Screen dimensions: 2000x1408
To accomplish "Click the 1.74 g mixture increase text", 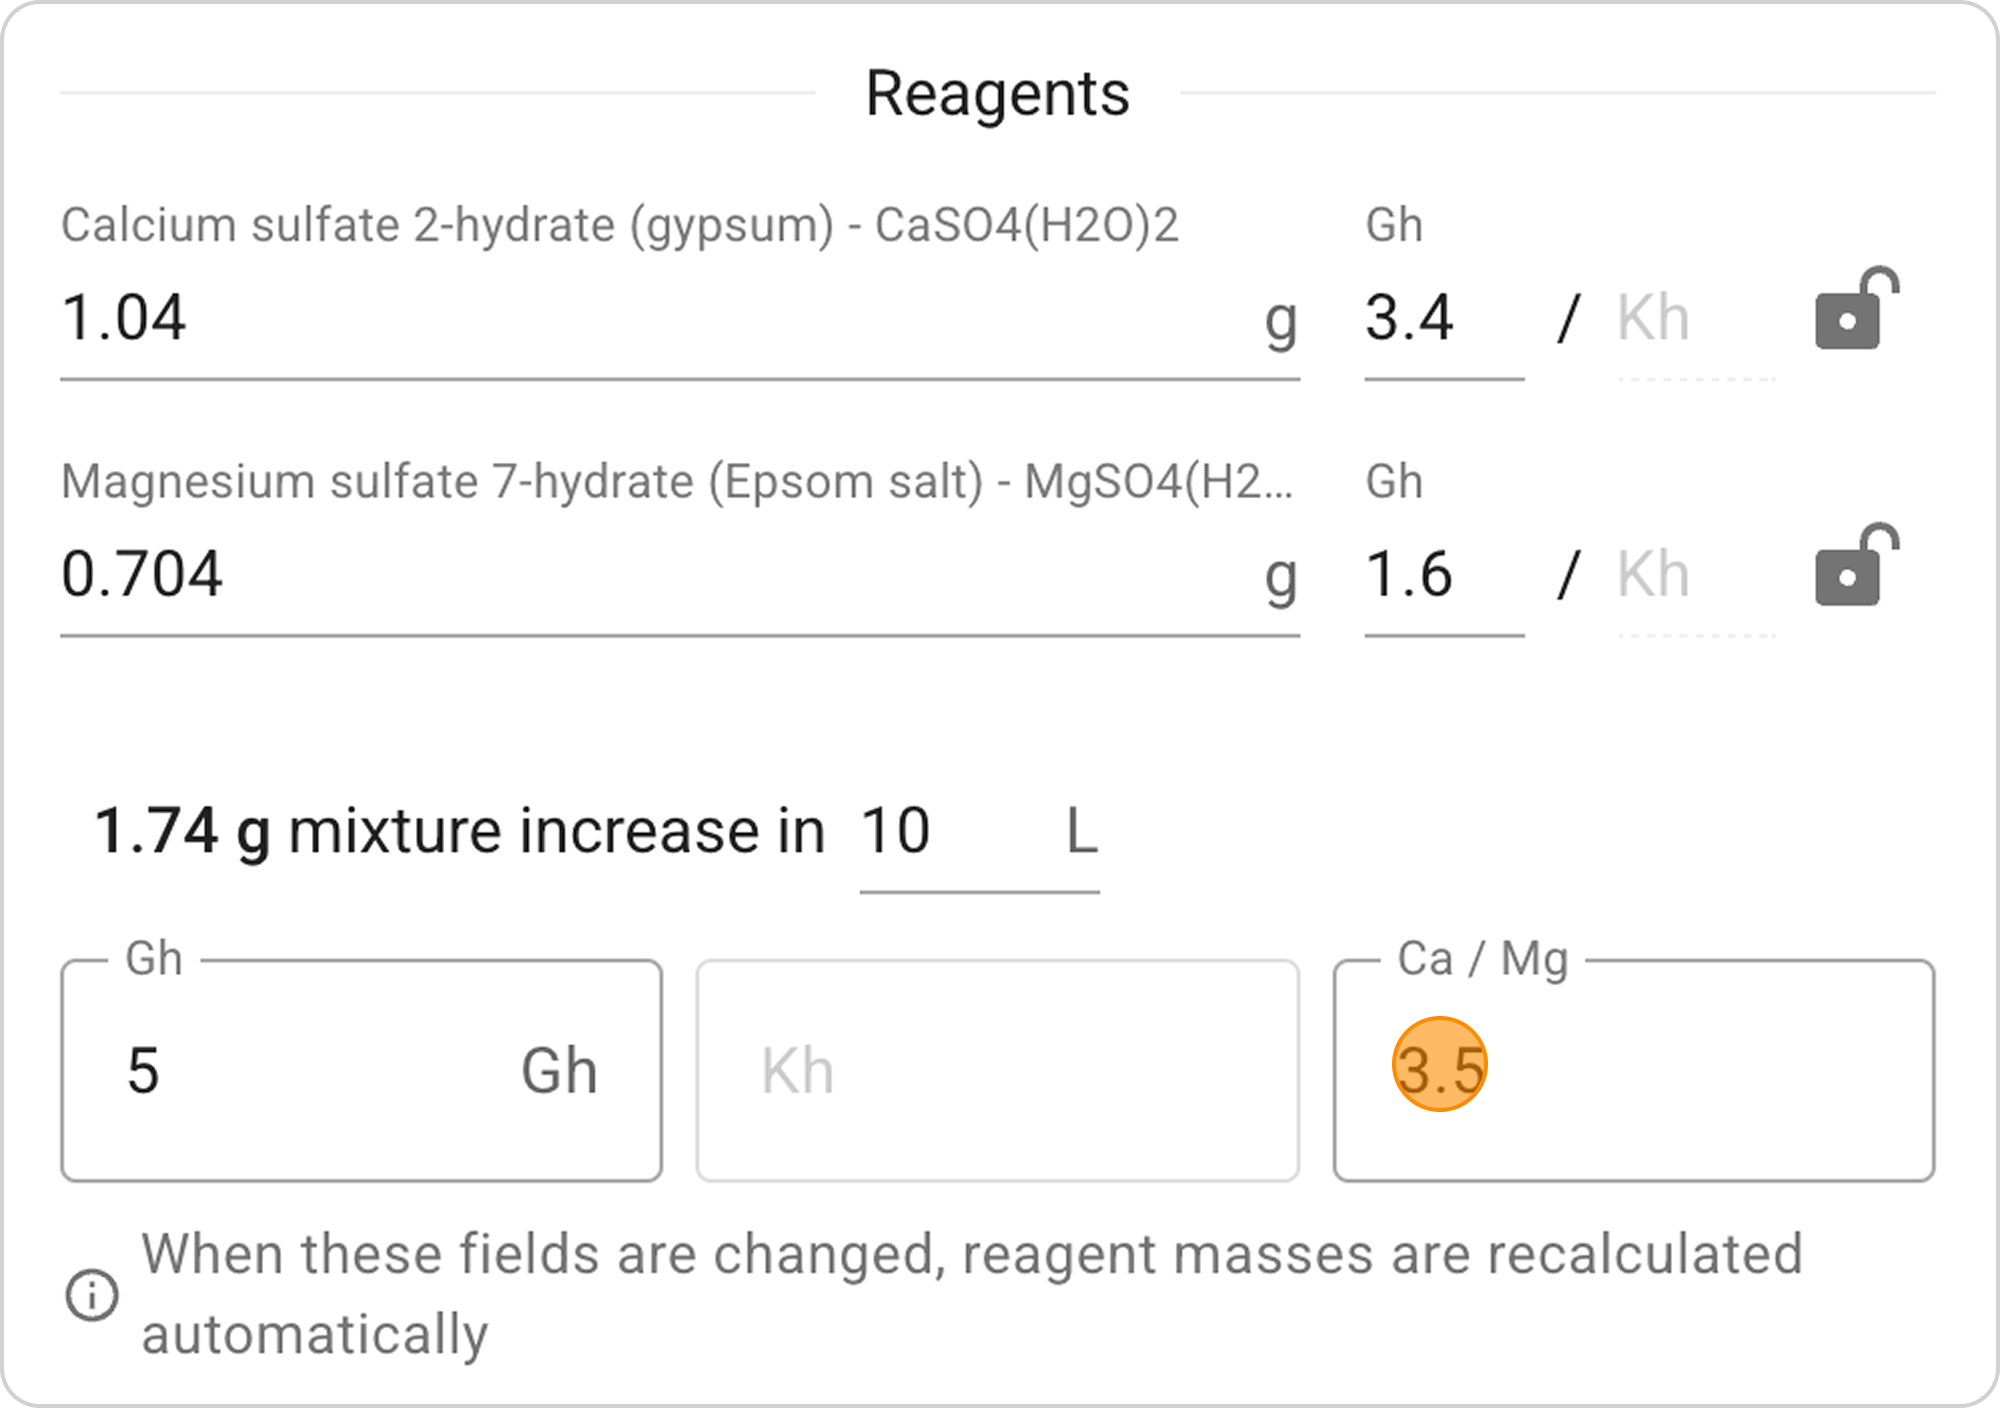I will tap(458, 830).
